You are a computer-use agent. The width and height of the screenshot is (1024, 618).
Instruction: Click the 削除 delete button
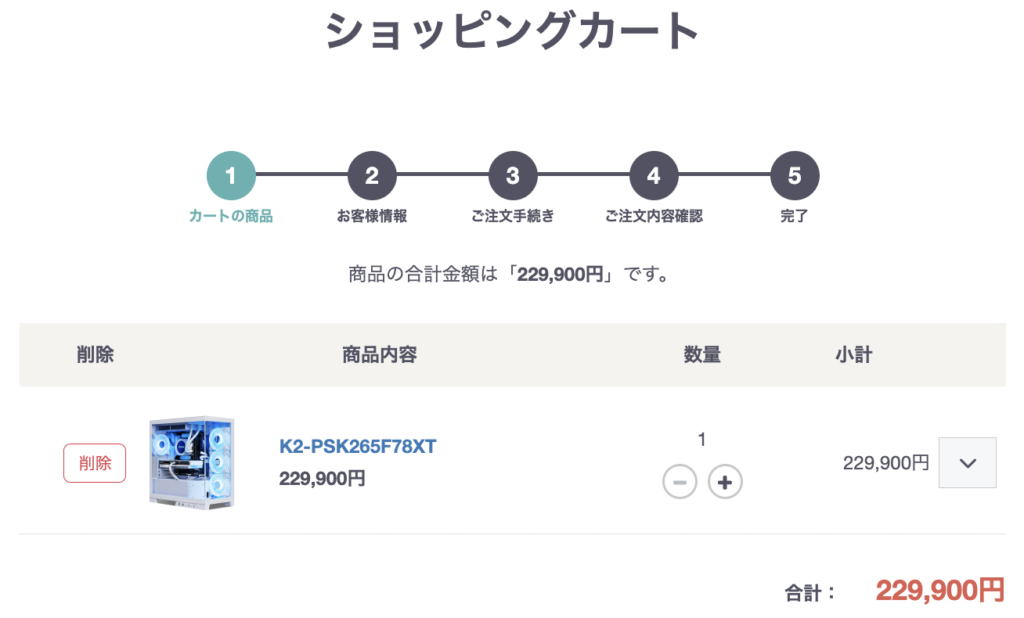click(x=95, y=463)
